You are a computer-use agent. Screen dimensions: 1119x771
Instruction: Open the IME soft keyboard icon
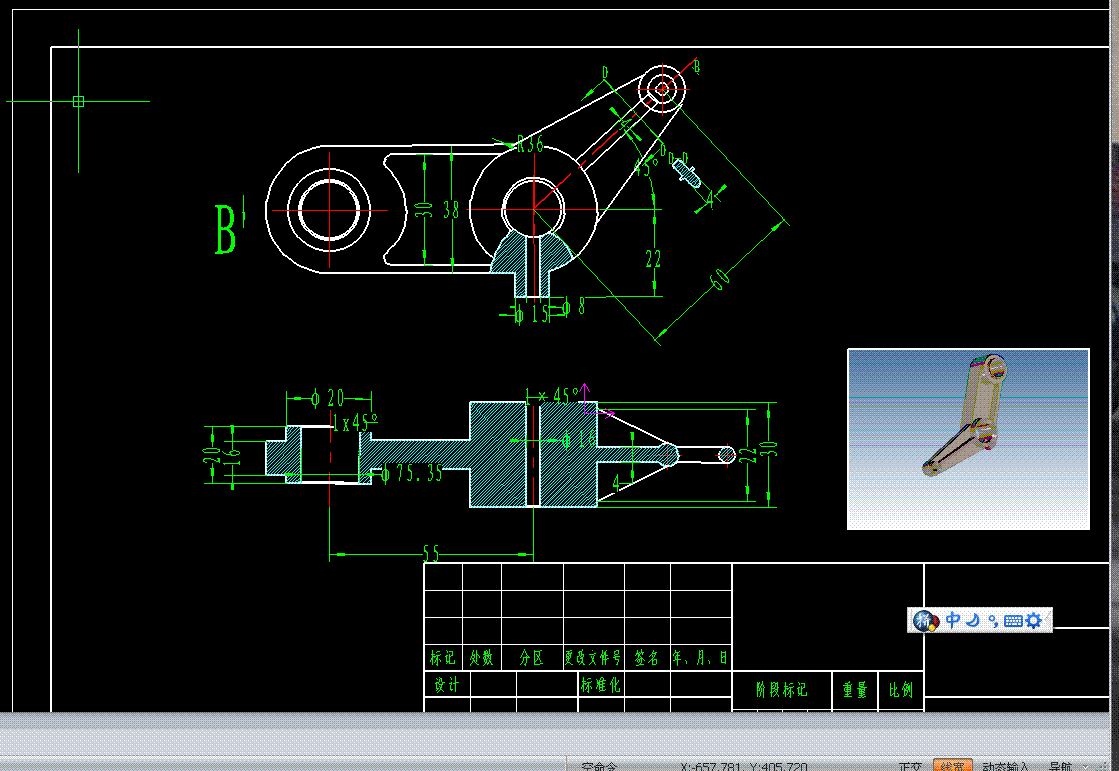(1013, 620)
